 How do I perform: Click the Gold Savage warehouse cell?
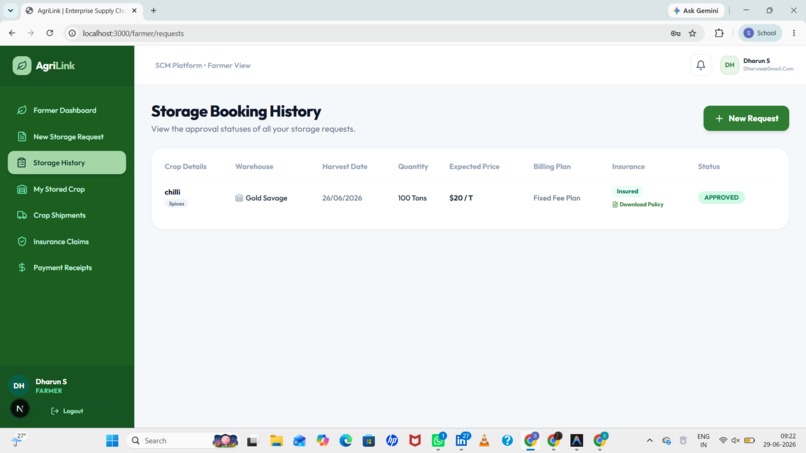coord(261,198)
